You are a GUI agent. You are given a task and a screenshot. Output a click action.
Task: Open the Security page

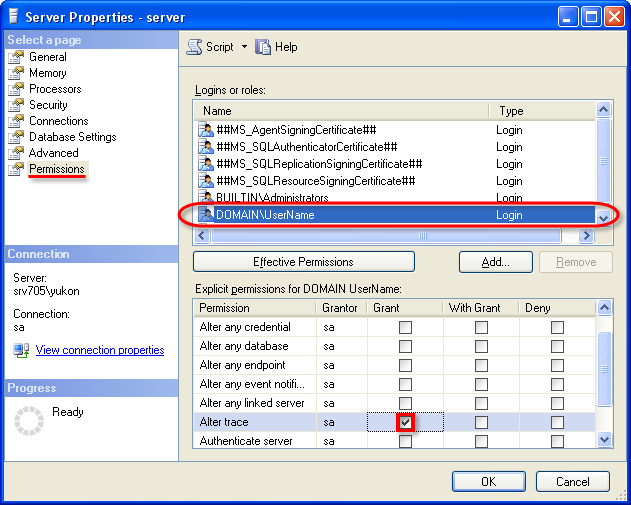(x=48, y=105)
